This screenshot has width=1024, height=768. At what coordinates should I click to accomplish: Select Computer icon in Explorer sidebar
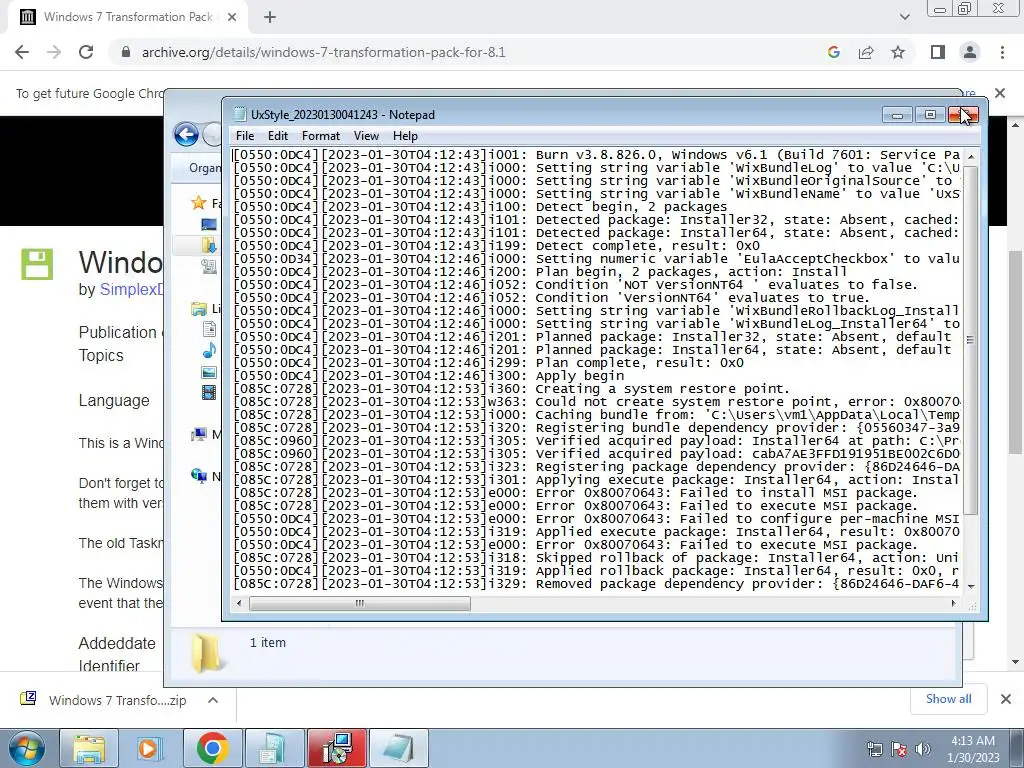199,434
